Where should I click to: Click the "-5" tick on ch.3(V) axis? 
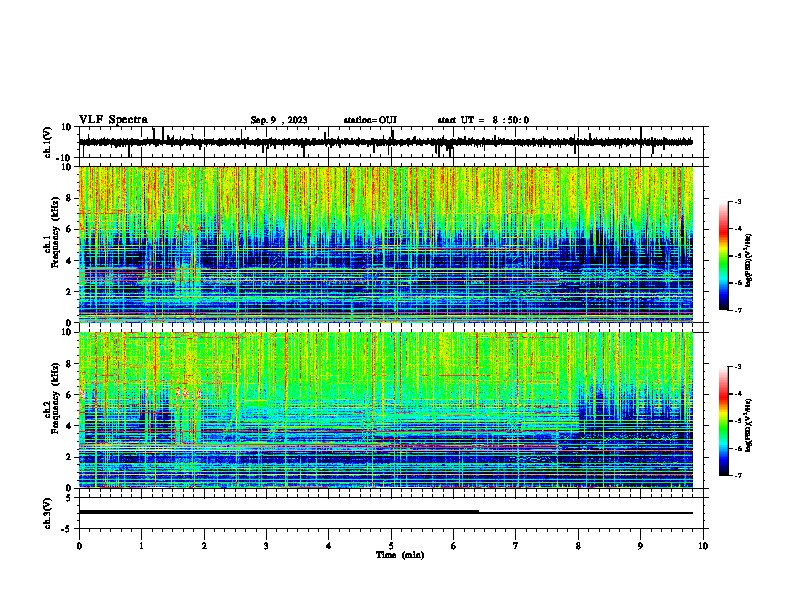pos(68,529)
